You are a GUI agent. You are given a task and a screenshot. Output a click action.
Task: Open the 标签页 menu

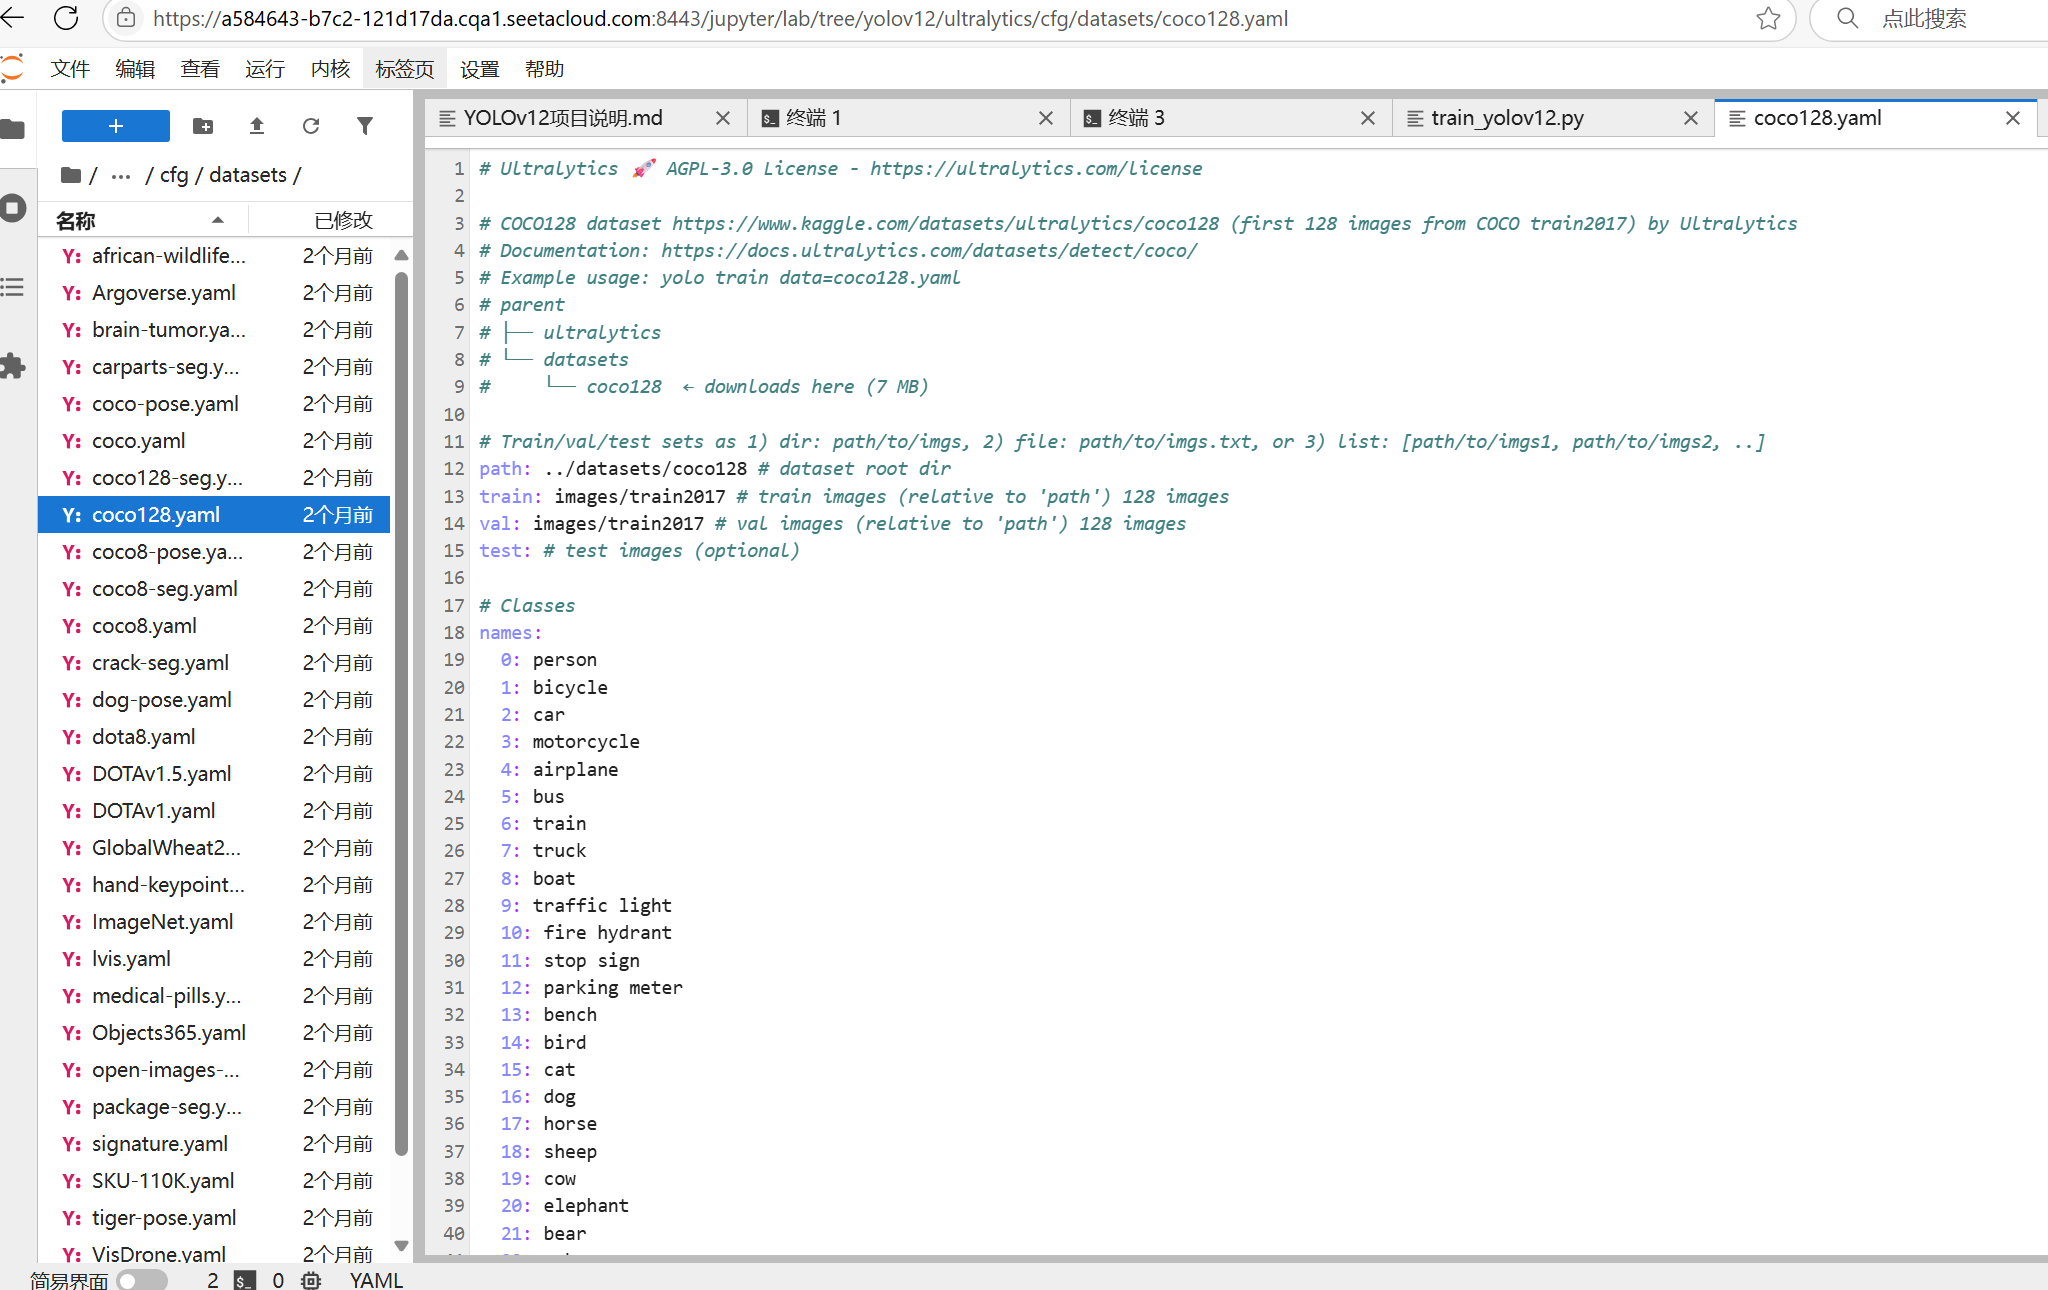tap(404, 69)
